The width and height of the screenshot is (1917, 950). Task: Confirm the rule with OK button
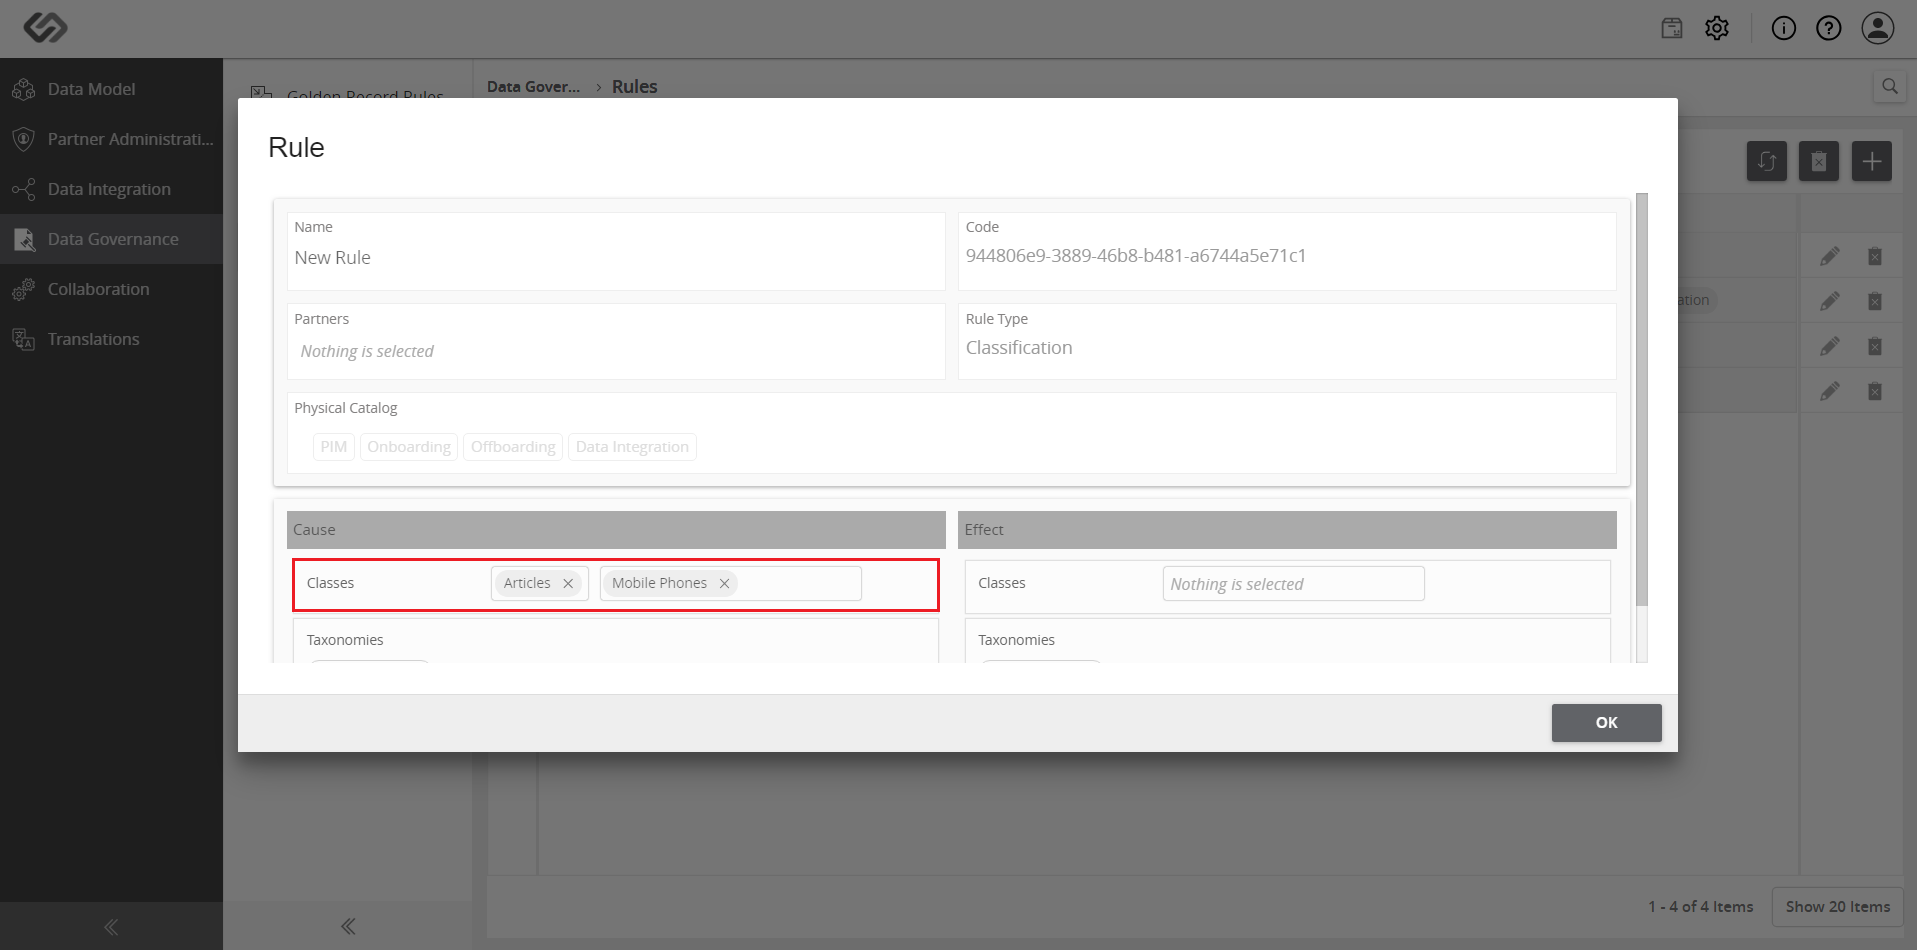click(1606, 723)
